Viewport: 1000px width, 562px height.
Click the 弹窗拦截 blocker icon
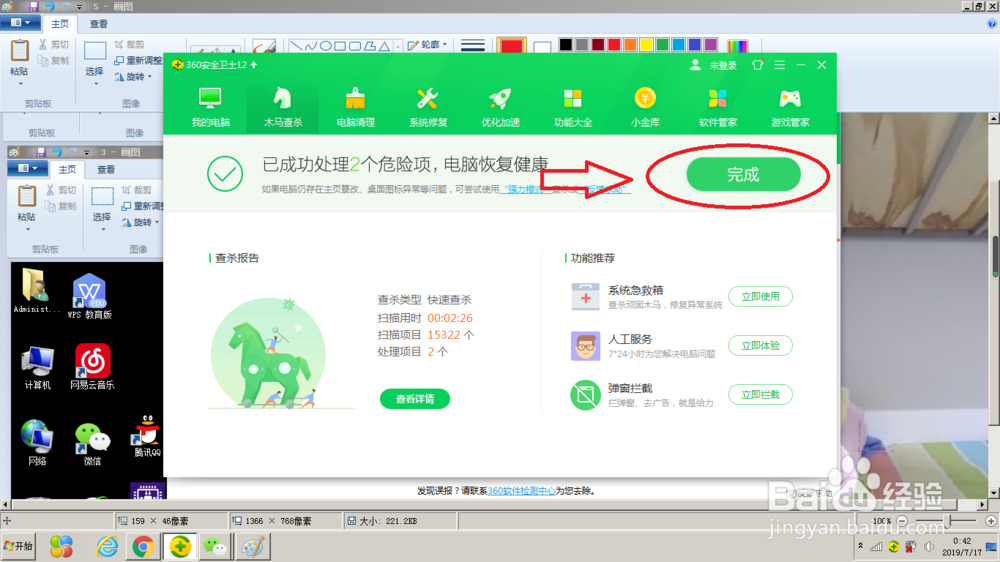click(585, 395)
